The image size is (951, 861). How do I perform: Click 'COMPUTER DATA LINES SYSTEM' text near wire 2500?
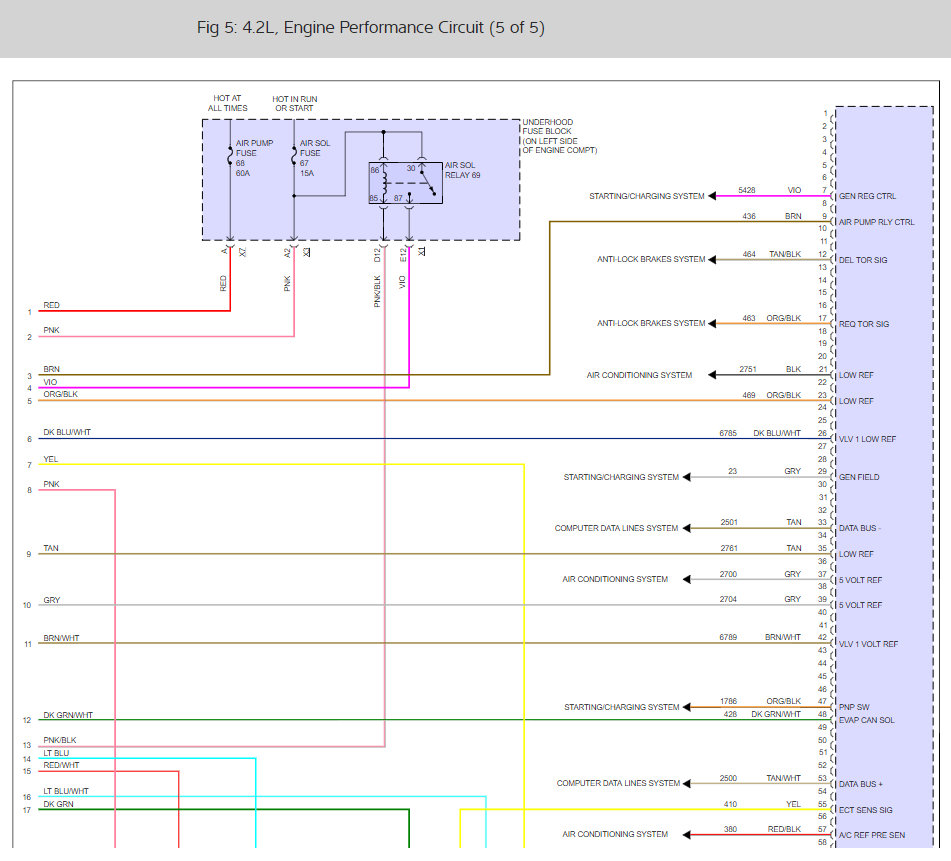pyautogui.click(x=618, y=783)
